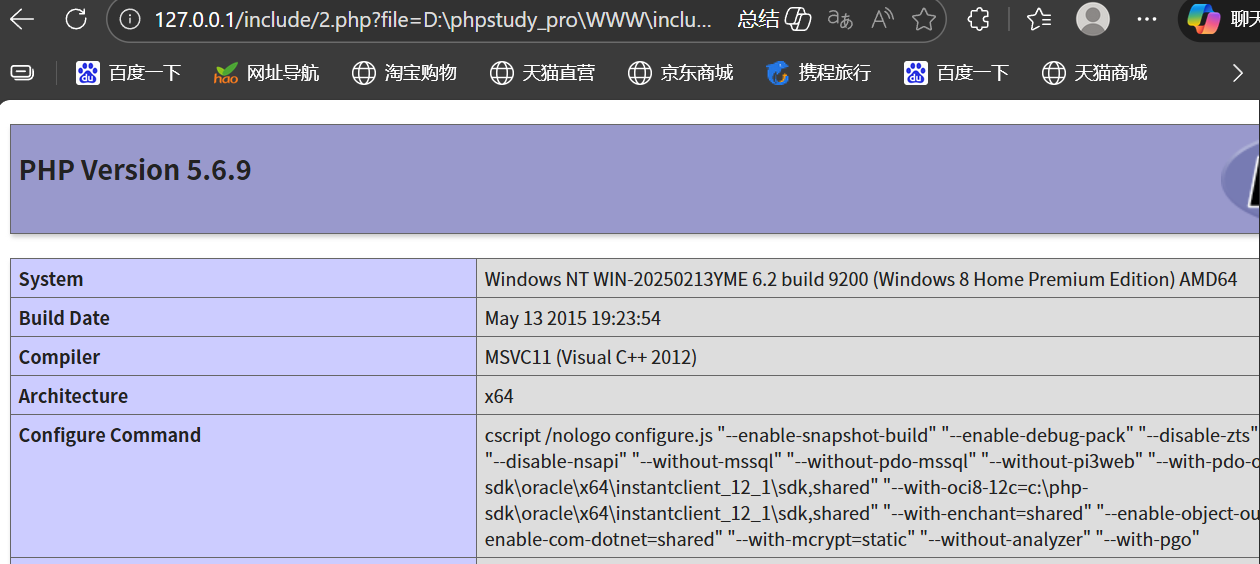1260x564 pixels.
Task: Select the cscript /nologo configure.js command text
Action: pyautogui.click(x=872, y=487)
